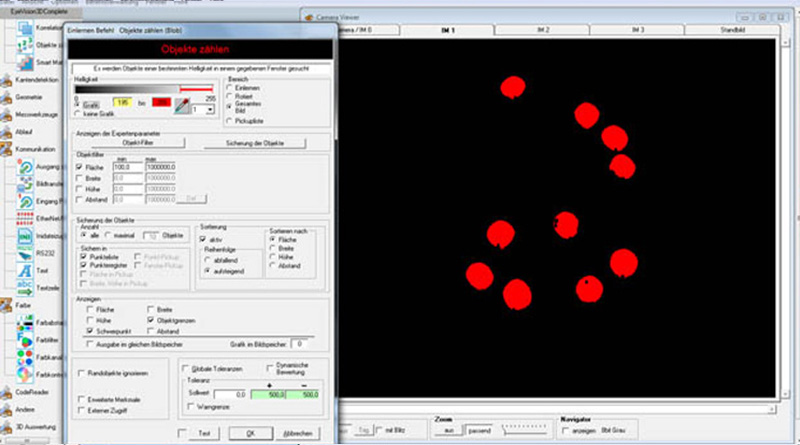
Task: Click the Text command icon
Action: coord(24,270)
